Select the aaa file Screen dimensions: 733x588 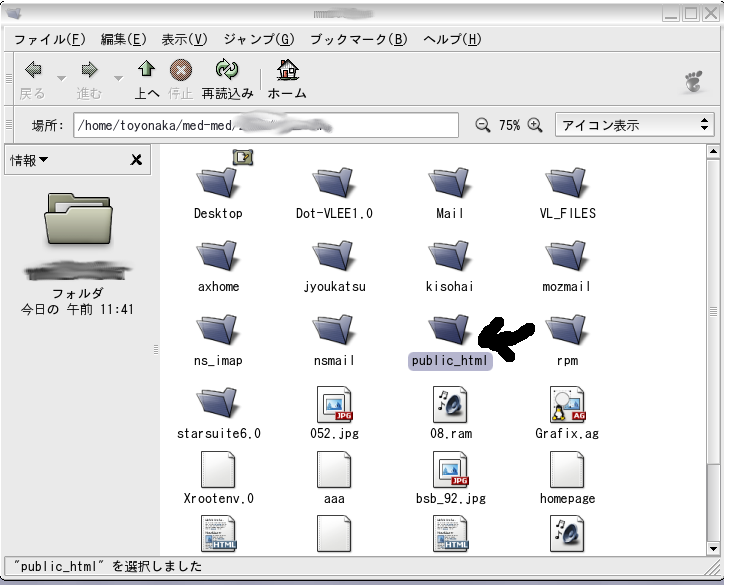(334, 470)
